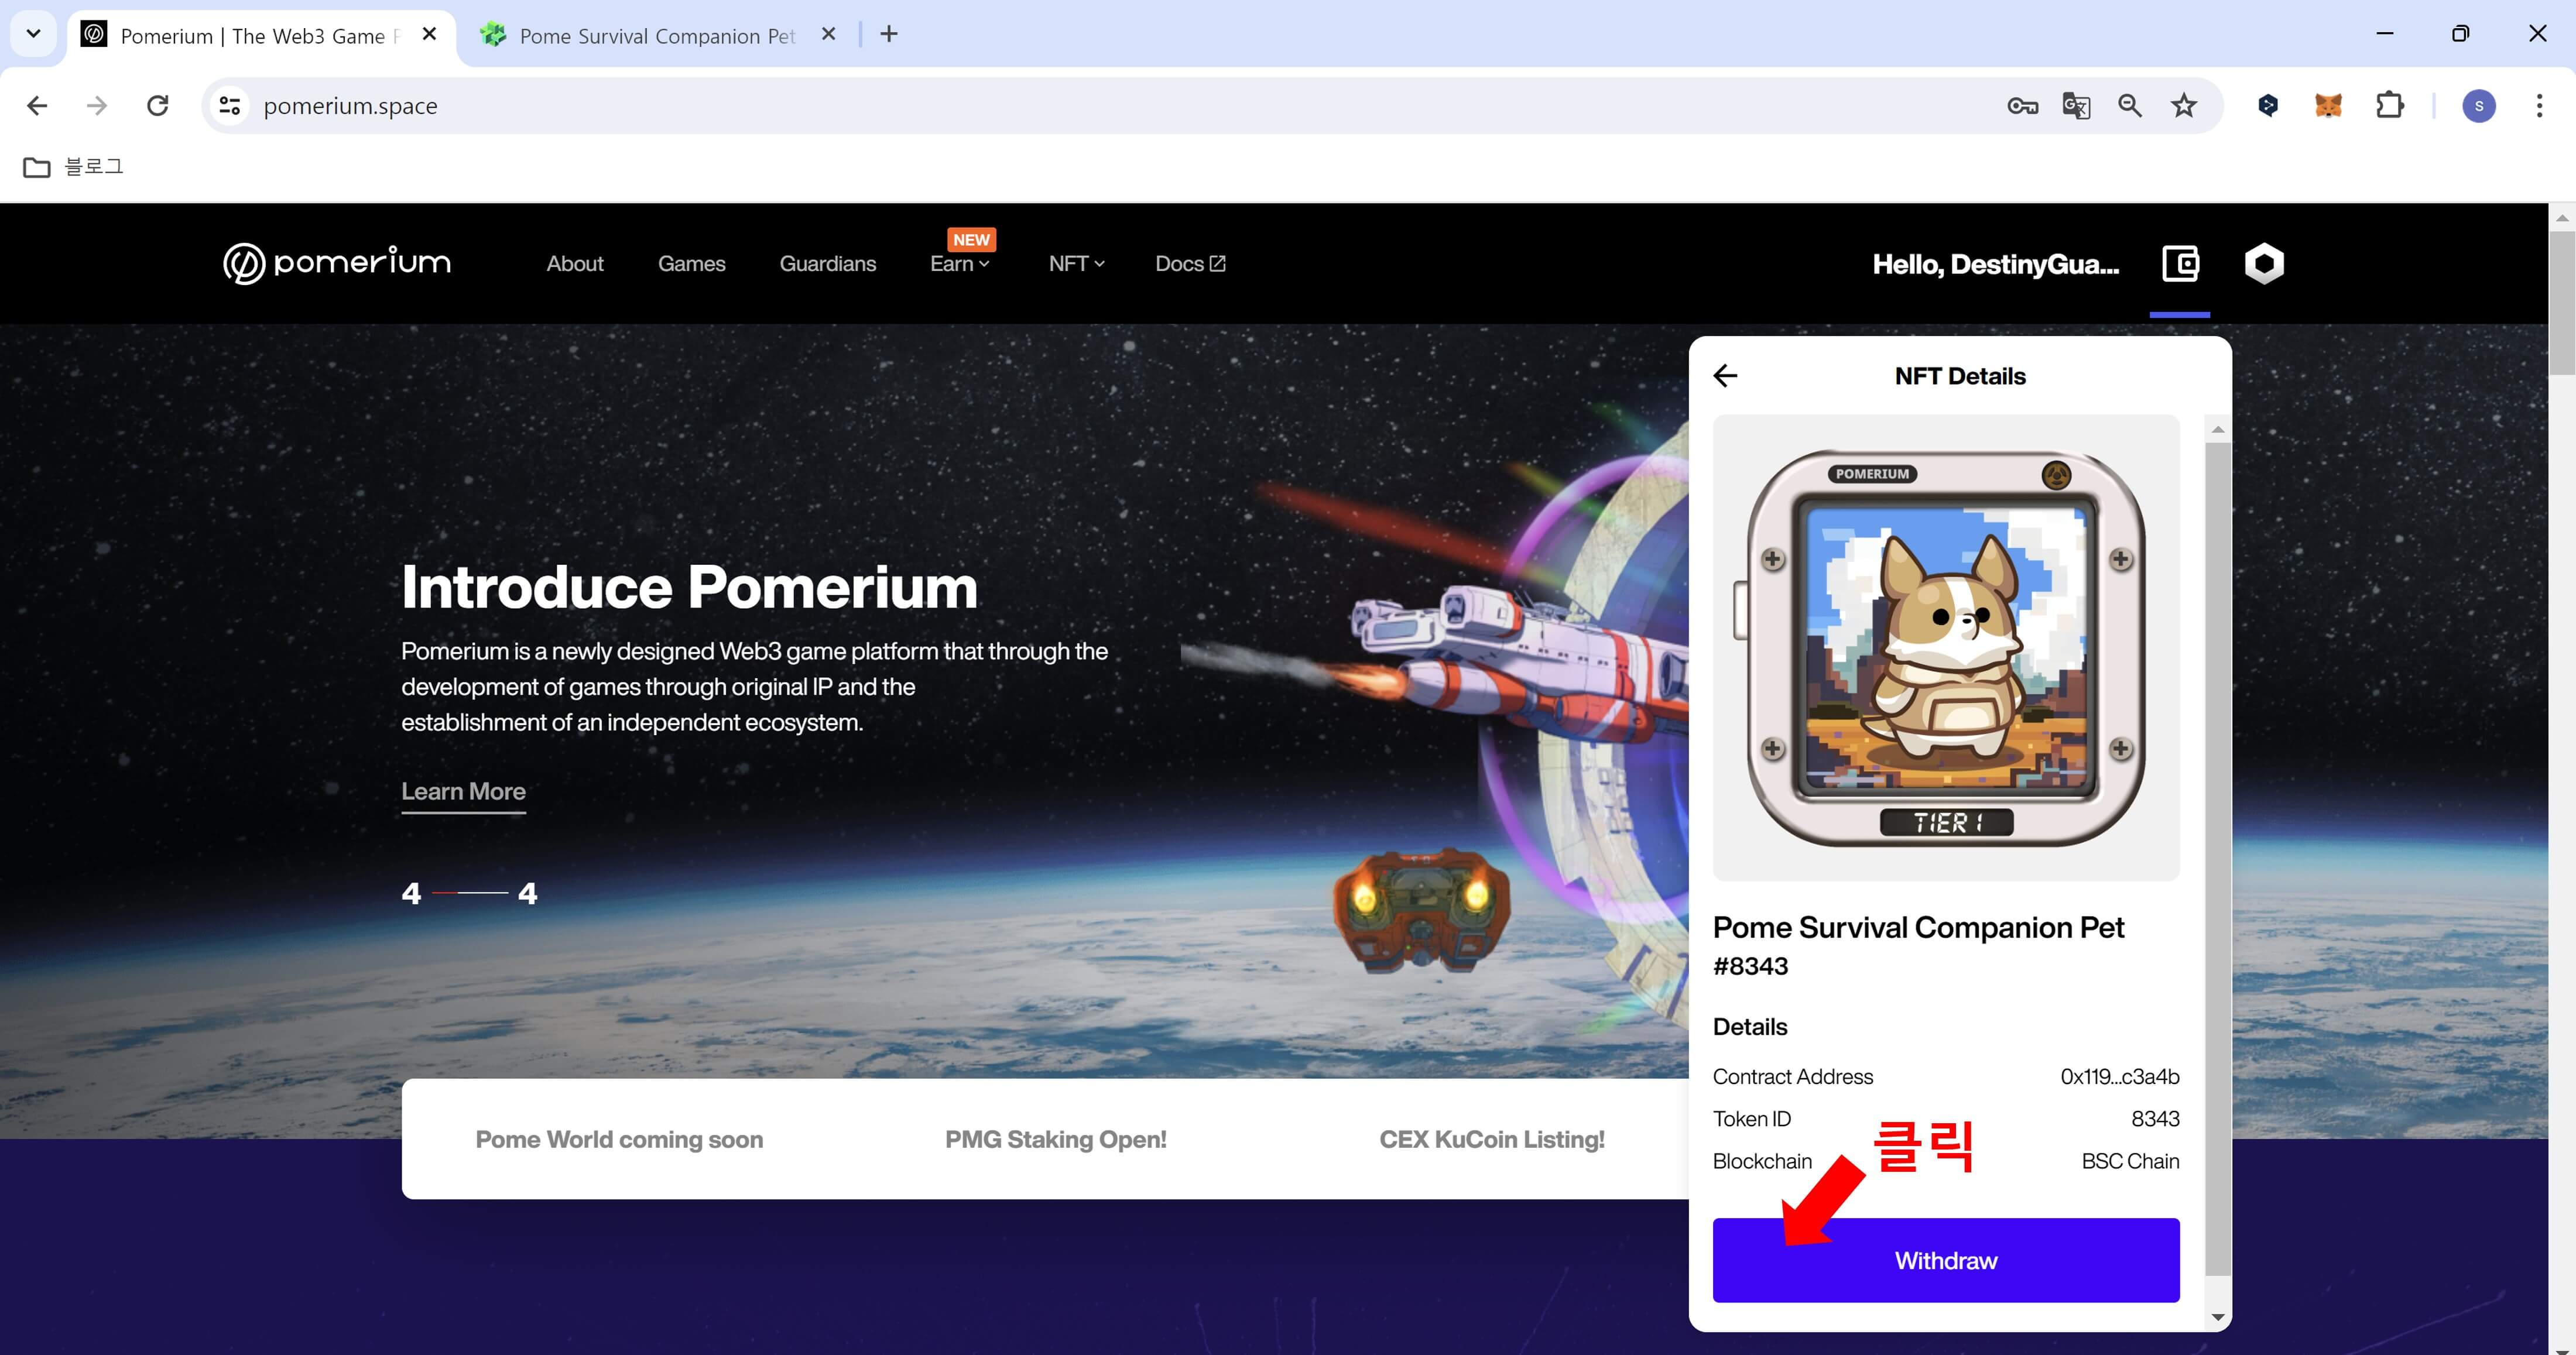Image resolution: width=2576 pixels, height=1355 pixels.
Task: Open the Guardians menu item
Action: (x=827, y=264)
